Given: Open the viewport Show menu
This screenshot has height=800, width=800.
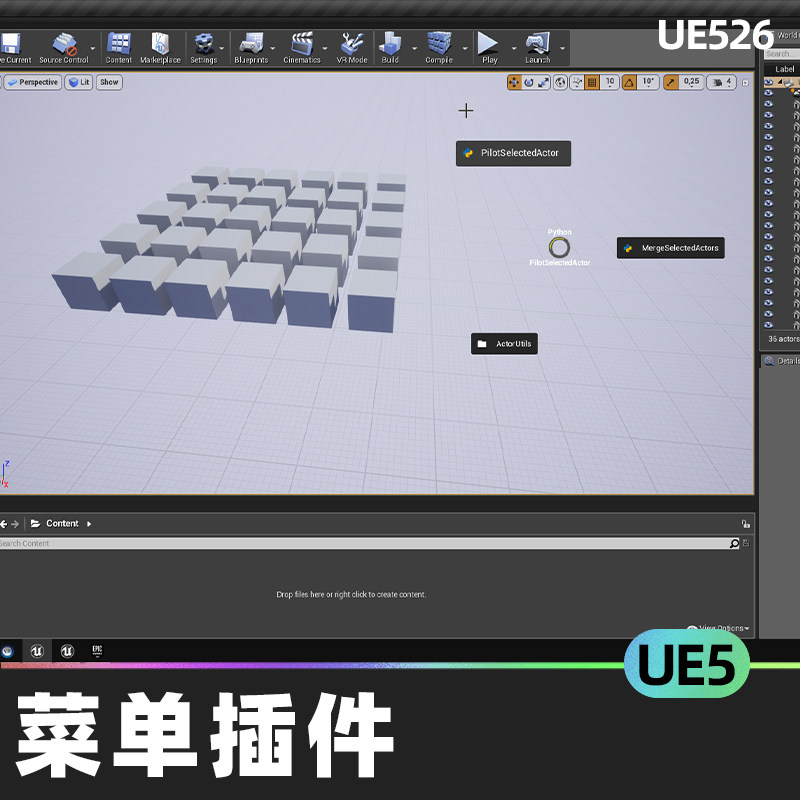Looking at the screenshot, I should 109,82.
